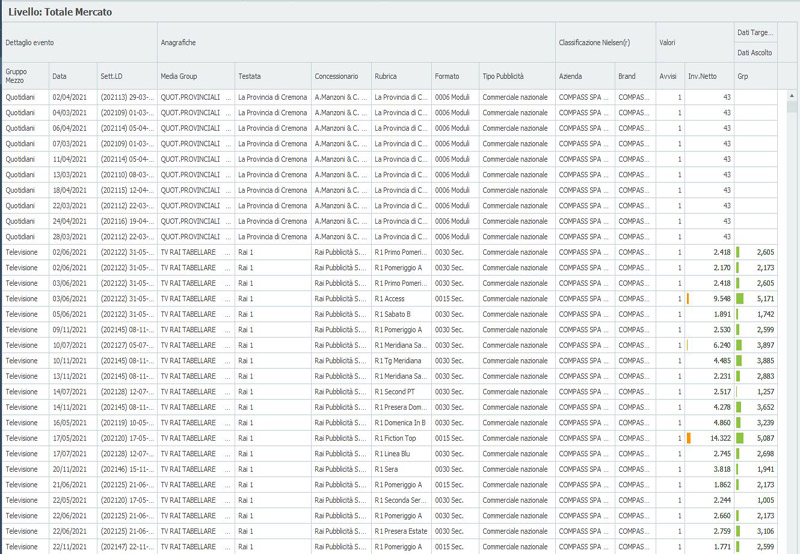Click the scroll up arrow of the grid

tap(792, 97)
